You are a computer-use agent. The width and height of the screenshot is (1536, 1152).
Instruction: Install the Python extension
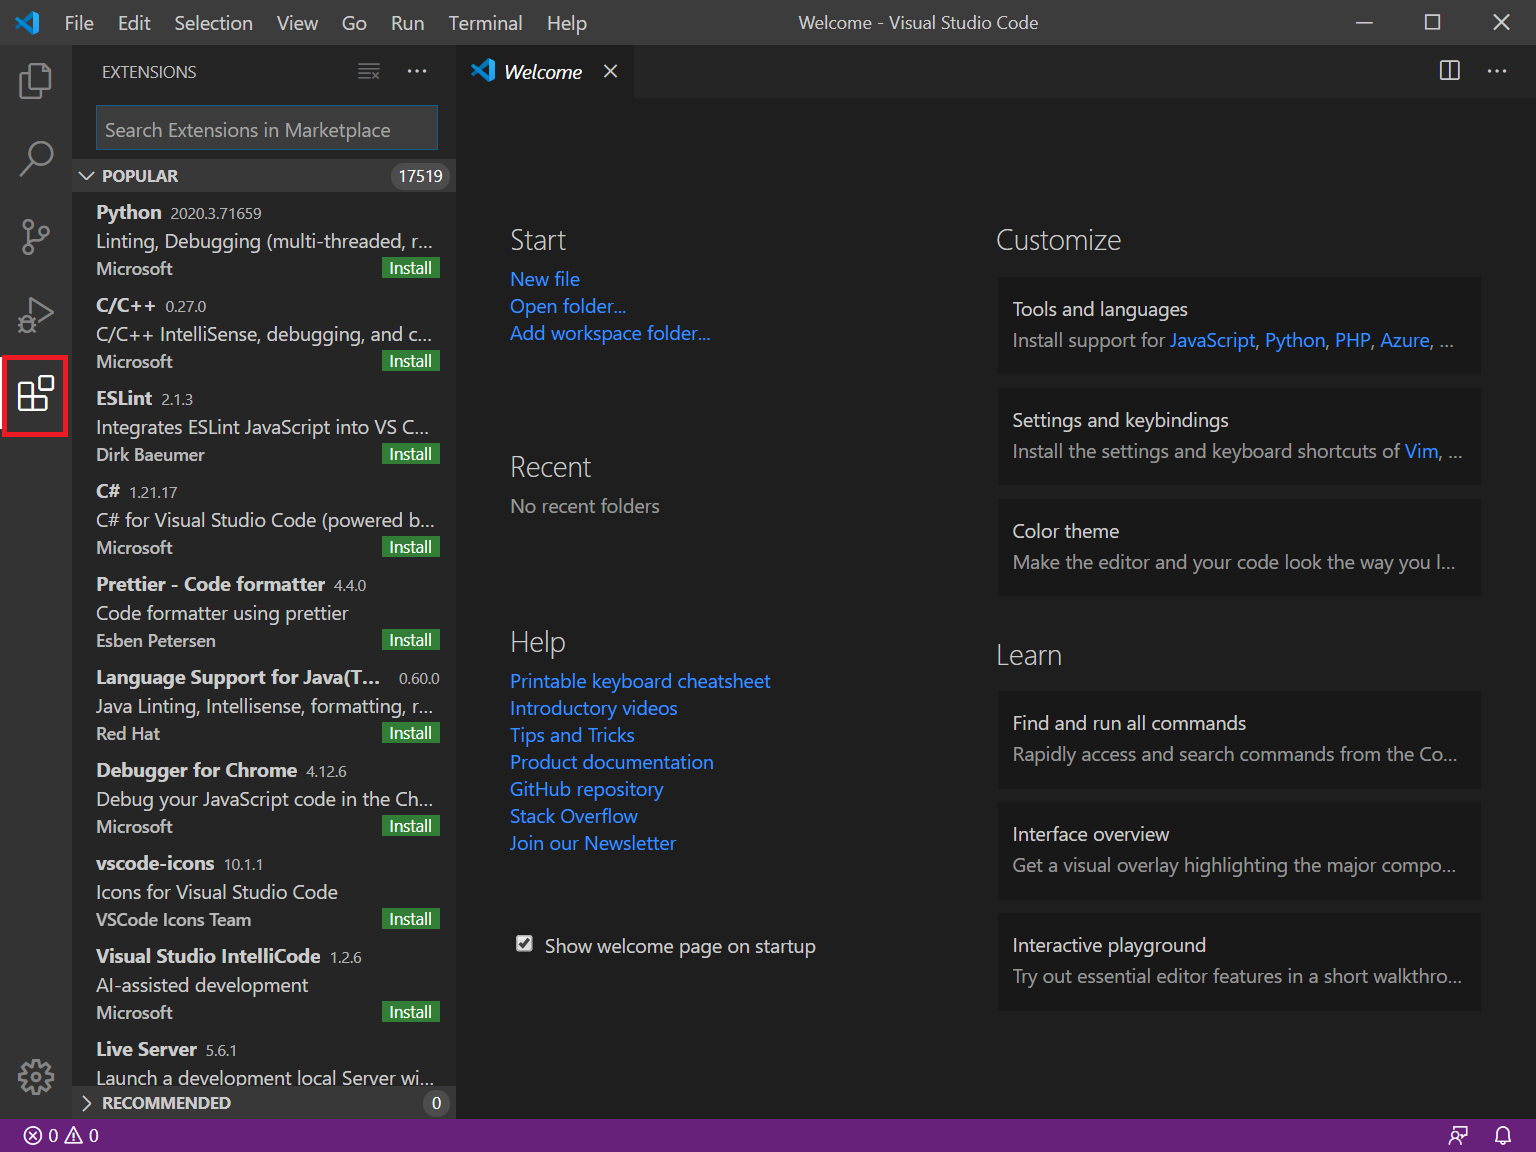pyautogui.click(x=411, y=268)
